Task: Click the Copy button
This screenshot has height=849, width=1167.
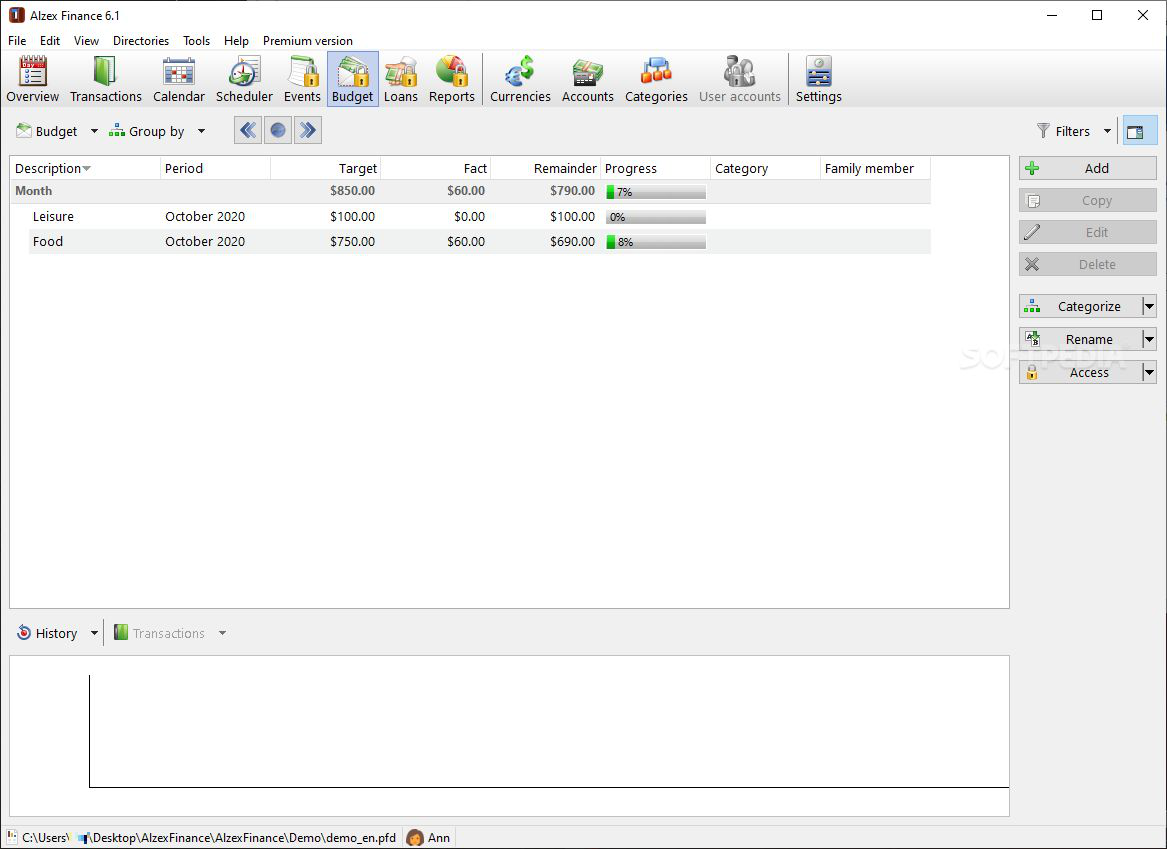Action: pos(1087,200)
